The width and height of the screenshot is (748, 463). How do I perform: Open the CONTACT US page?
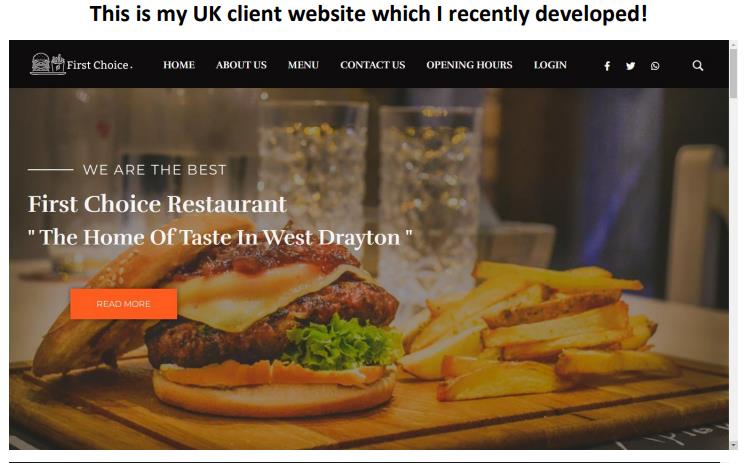pos(373,65)
